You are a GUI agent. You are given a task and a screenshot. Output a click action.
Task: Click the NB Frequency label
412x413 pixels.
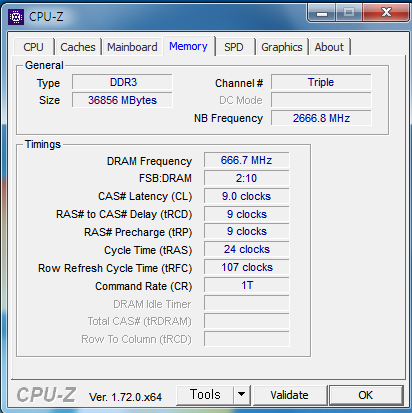click(228, 118)
